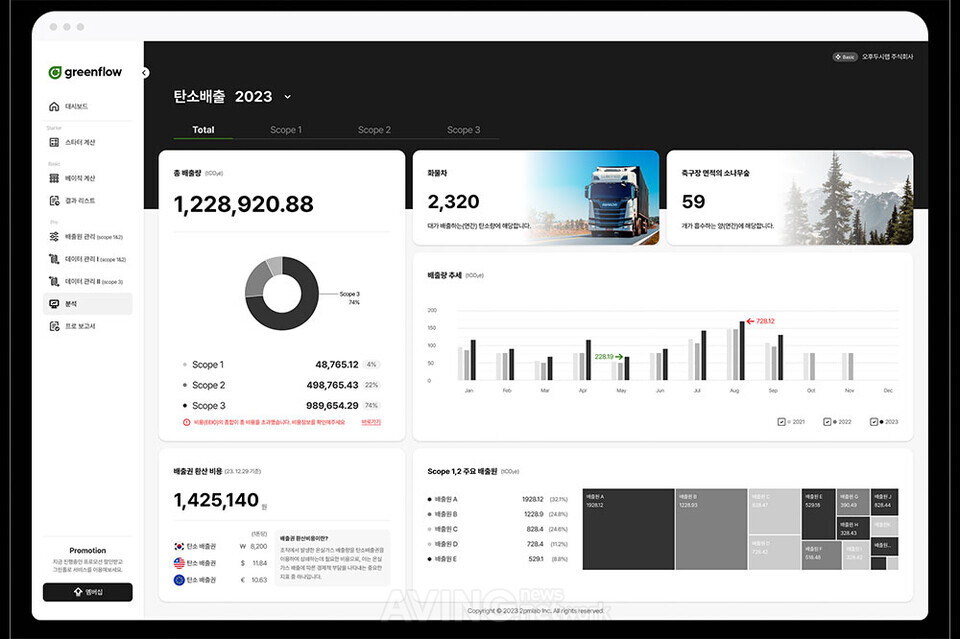The width and height of the screenshot is (960, 639).
Task: Toggle the 2023 legend checkbox
Action: (874, 422)
